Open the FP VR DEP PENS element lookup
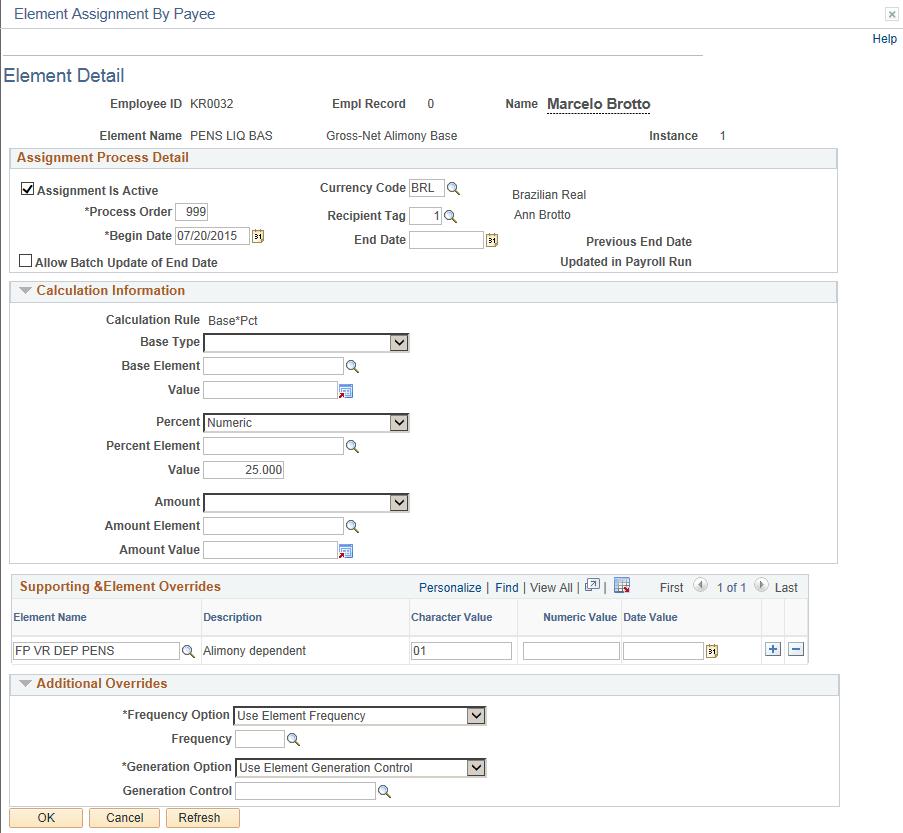This screenshot has height=833, width=903. click(x=189, y=650)
